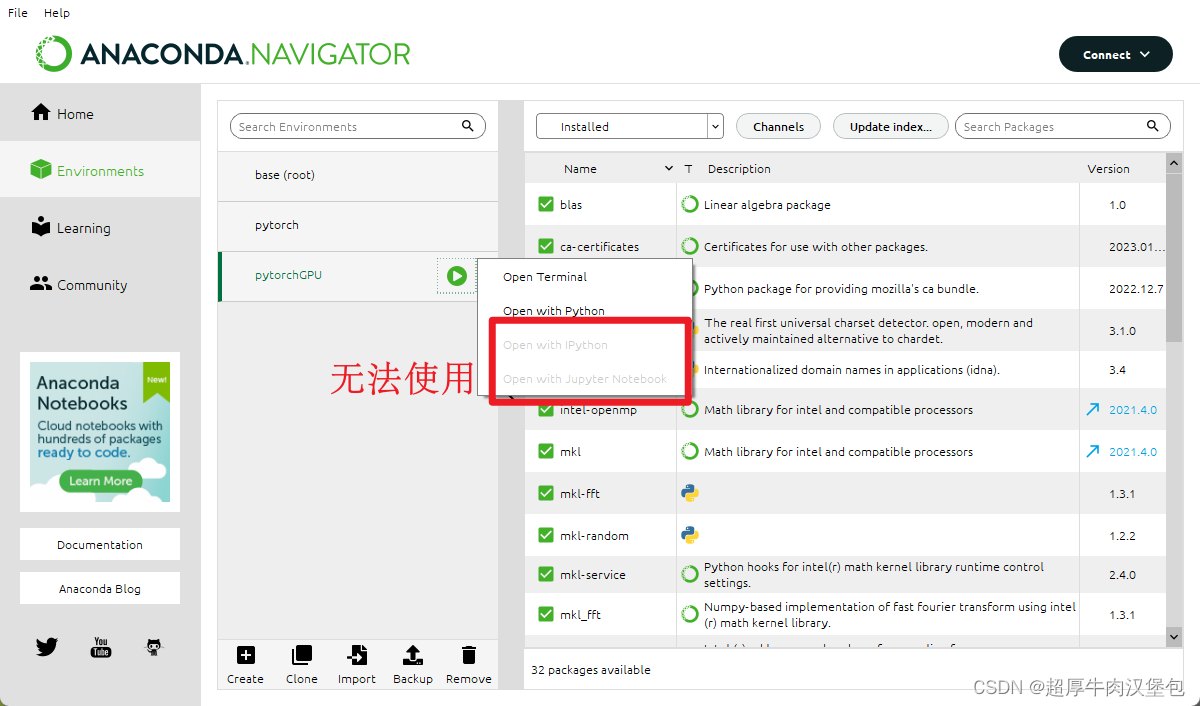1200x706 pixels.
Task: Toggle the mkl-random package checkbox
Action: [x=546, y=535]
